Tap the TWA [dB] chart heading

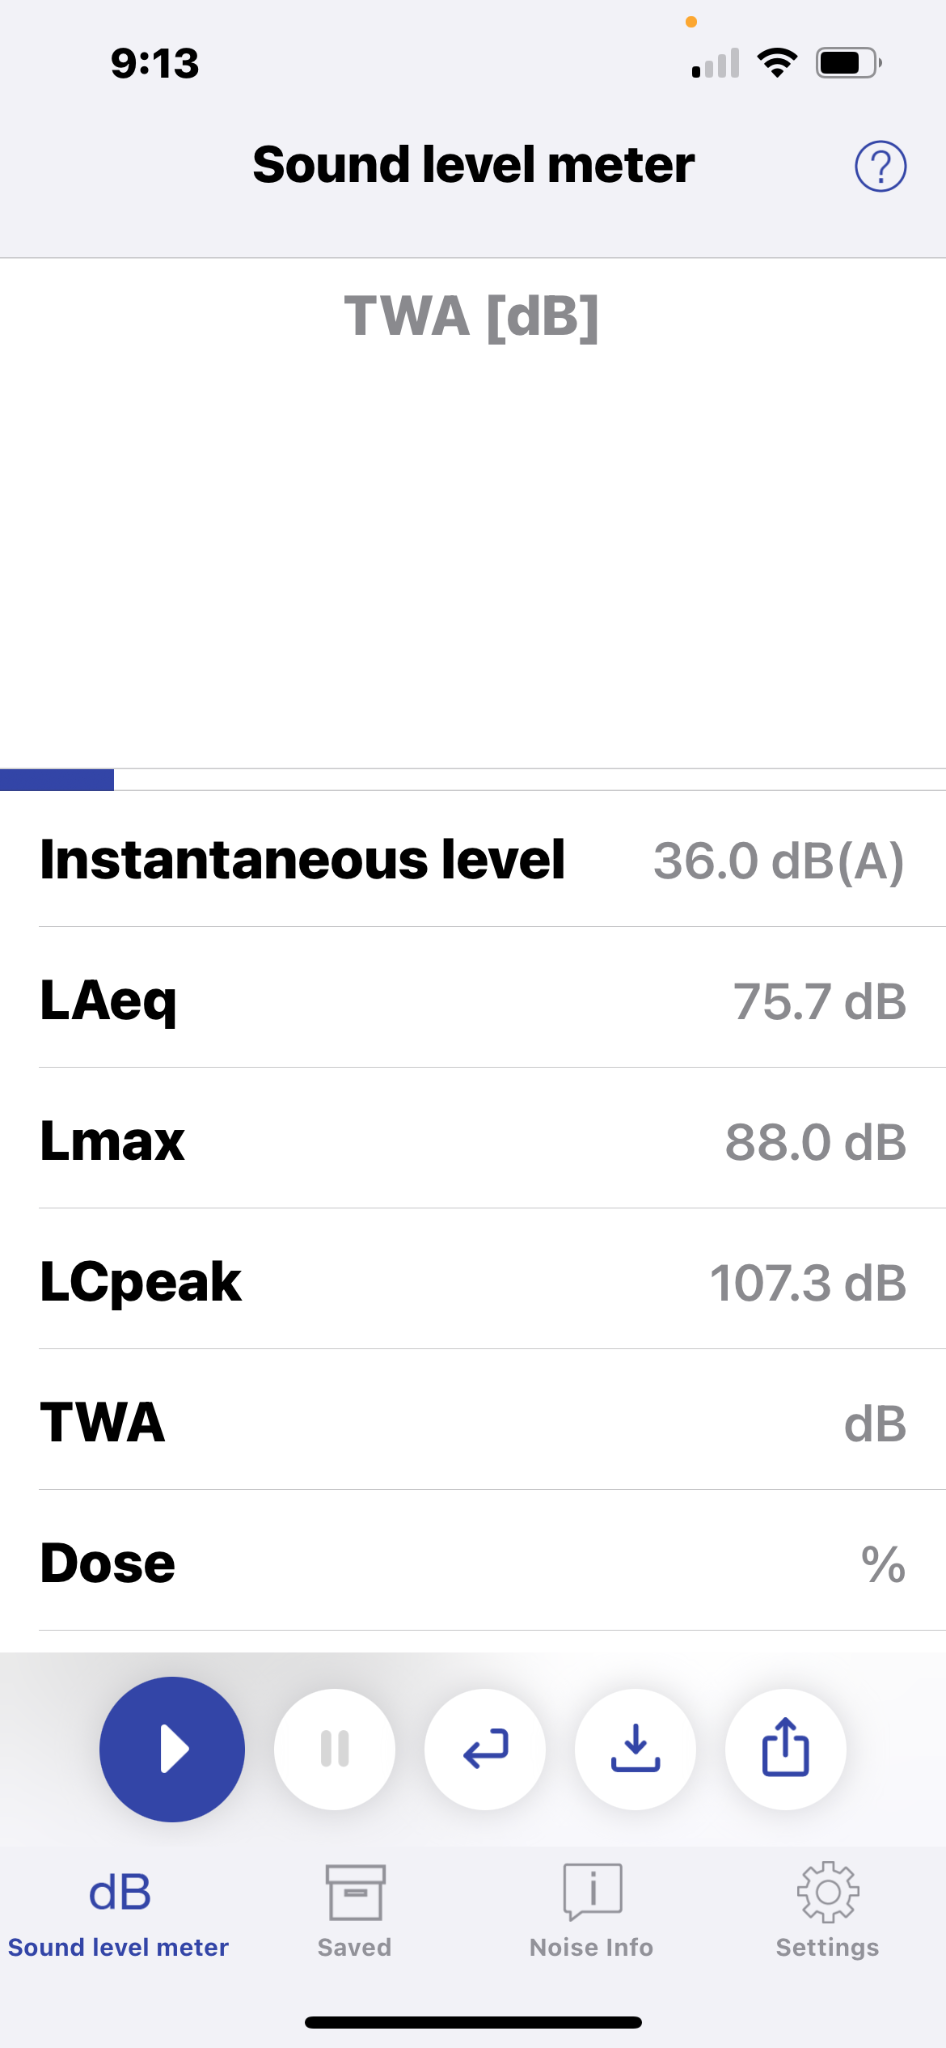pos(472,316)
